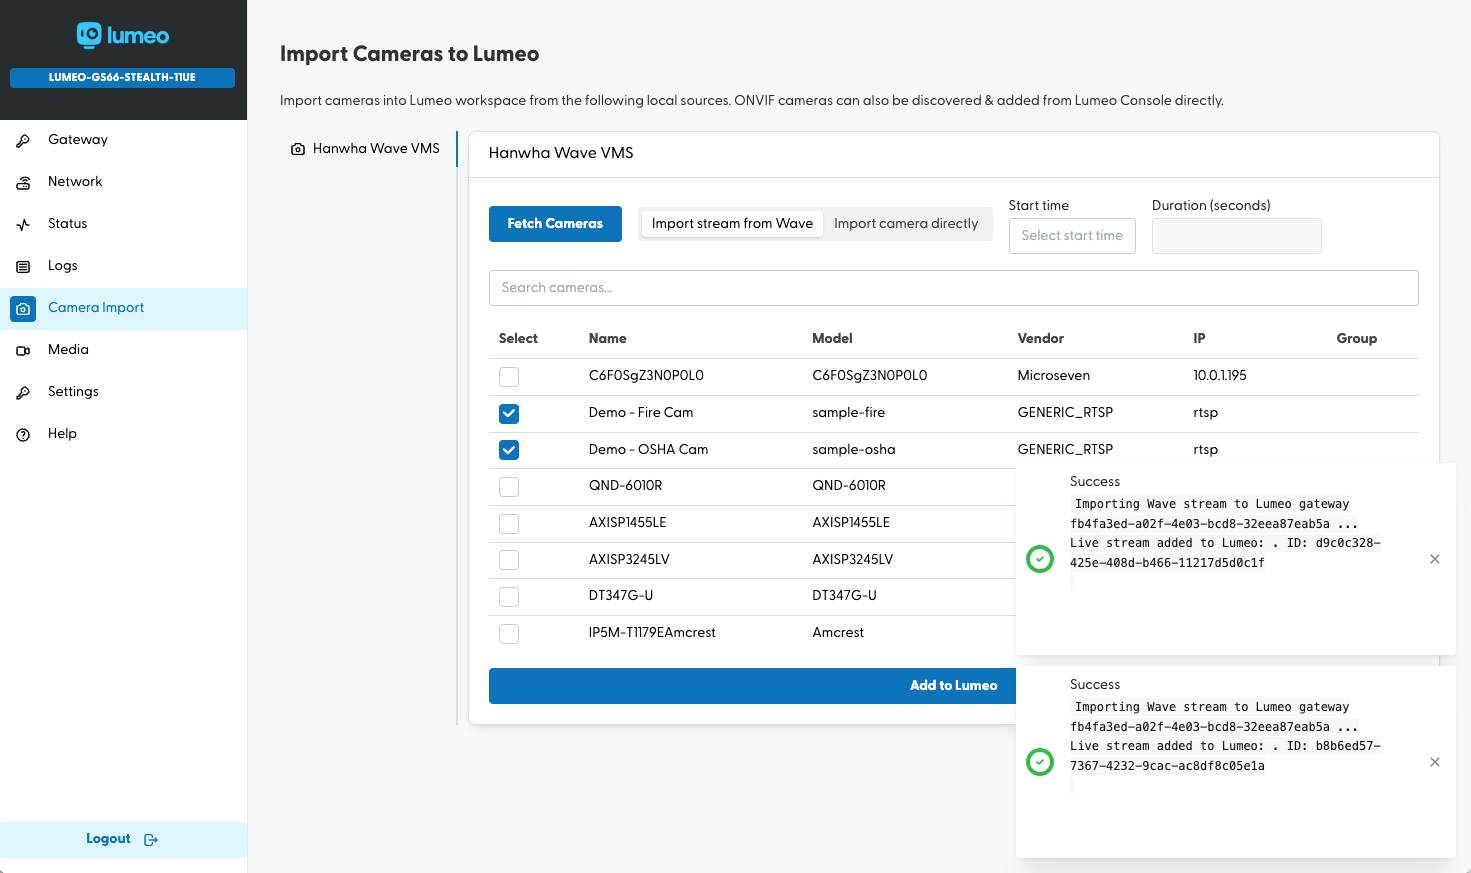Click the Amcrest model cell
The height and width of the screenshot is (873, 1471).
[838, 633]
